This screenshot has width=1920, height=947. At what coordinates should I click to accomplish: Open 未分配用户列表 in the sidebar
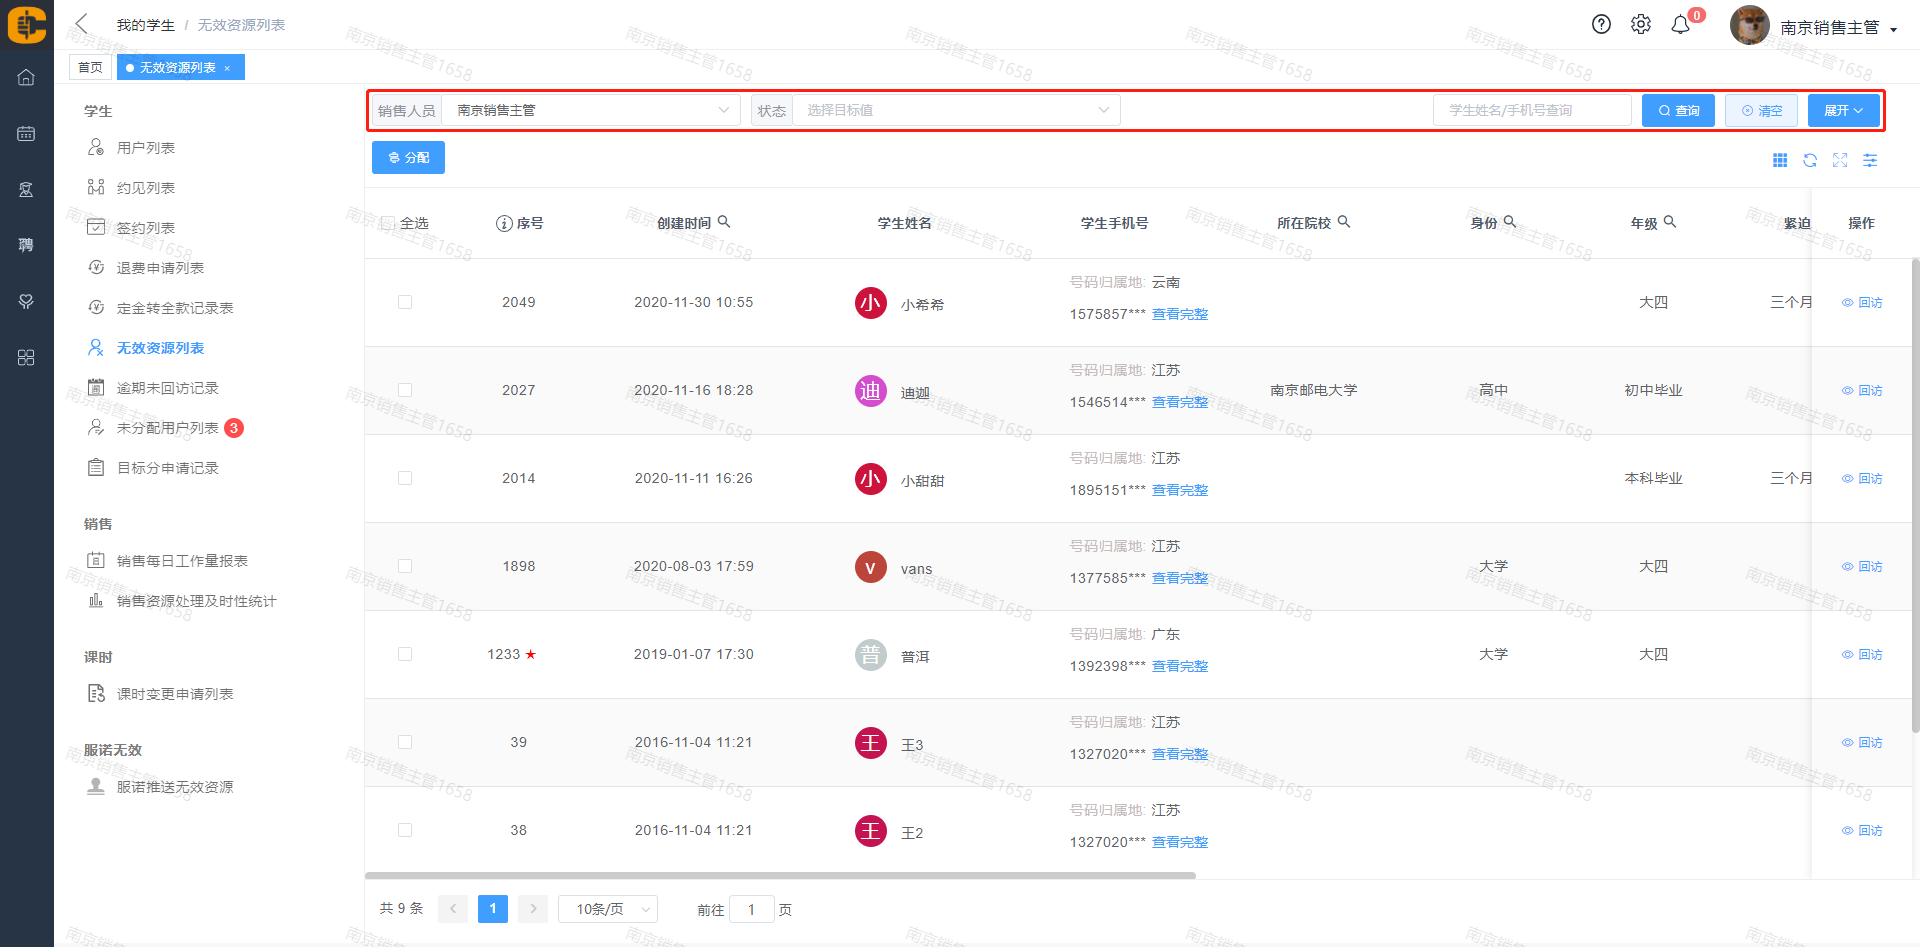tap(167, 428)
